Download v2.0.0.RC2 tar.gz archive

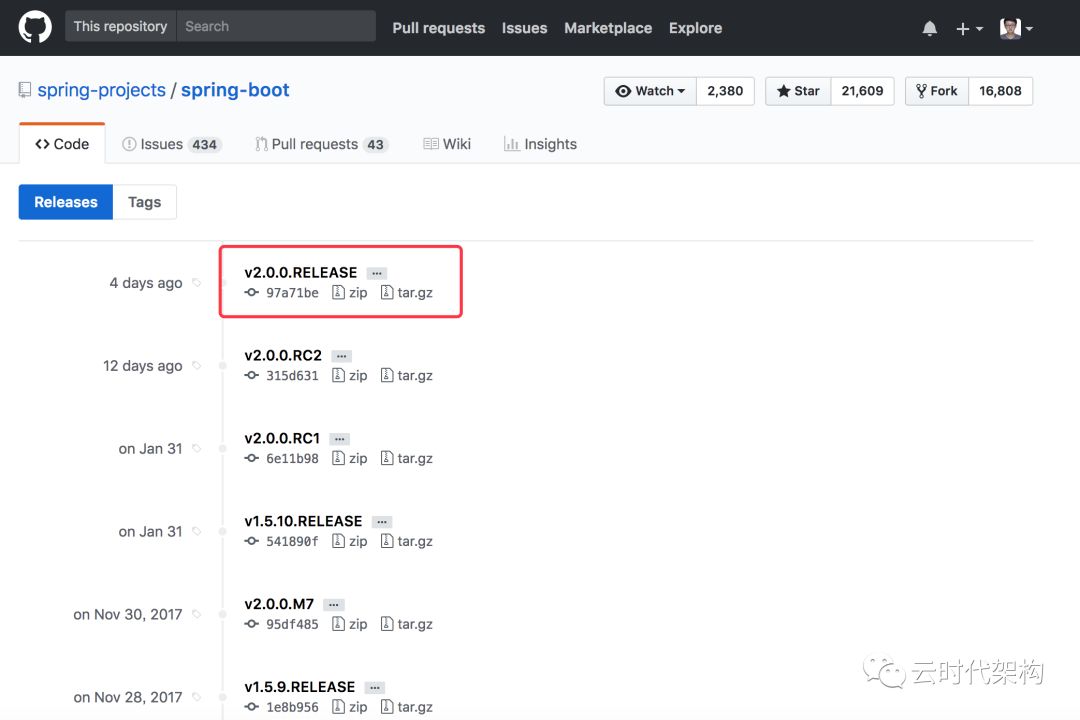406,376
